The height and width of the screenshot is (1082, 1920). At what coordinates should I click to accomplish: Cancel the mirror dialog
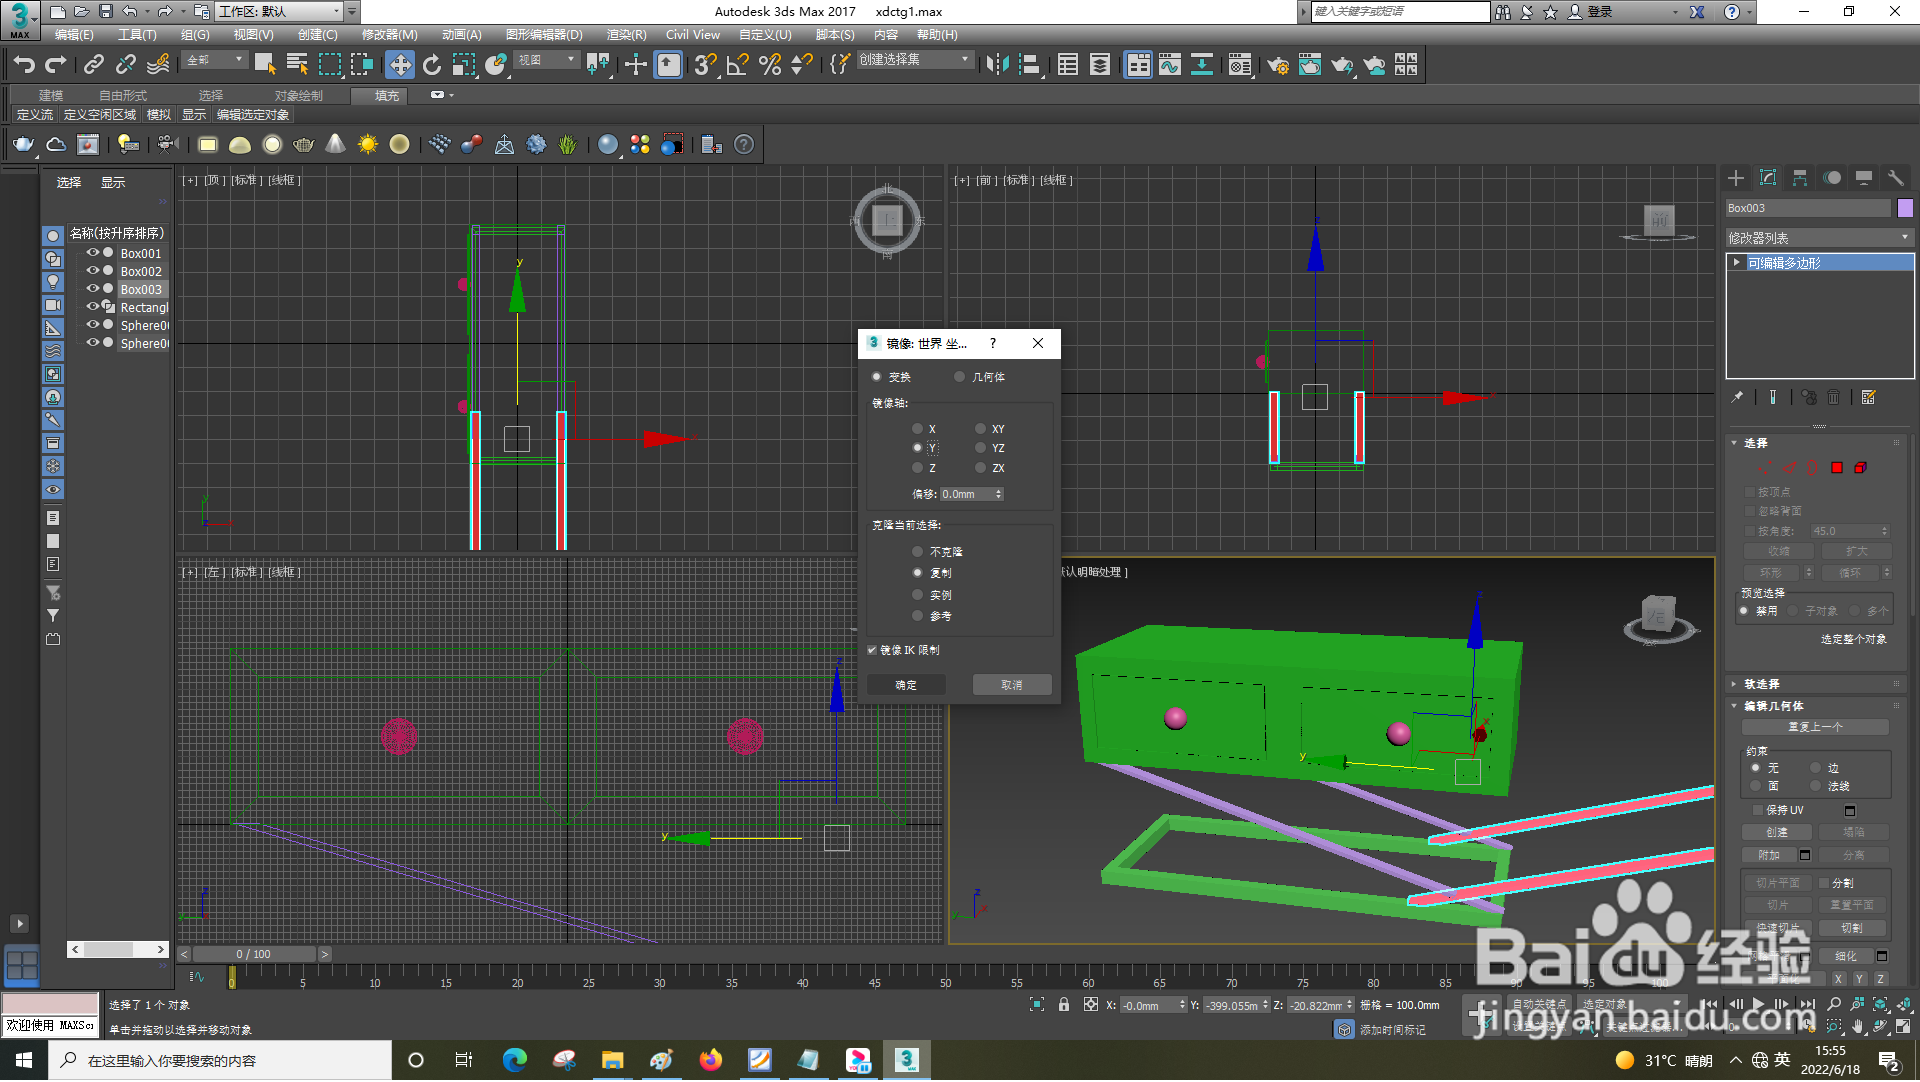pyautogui.click(x=1011, y=685)
